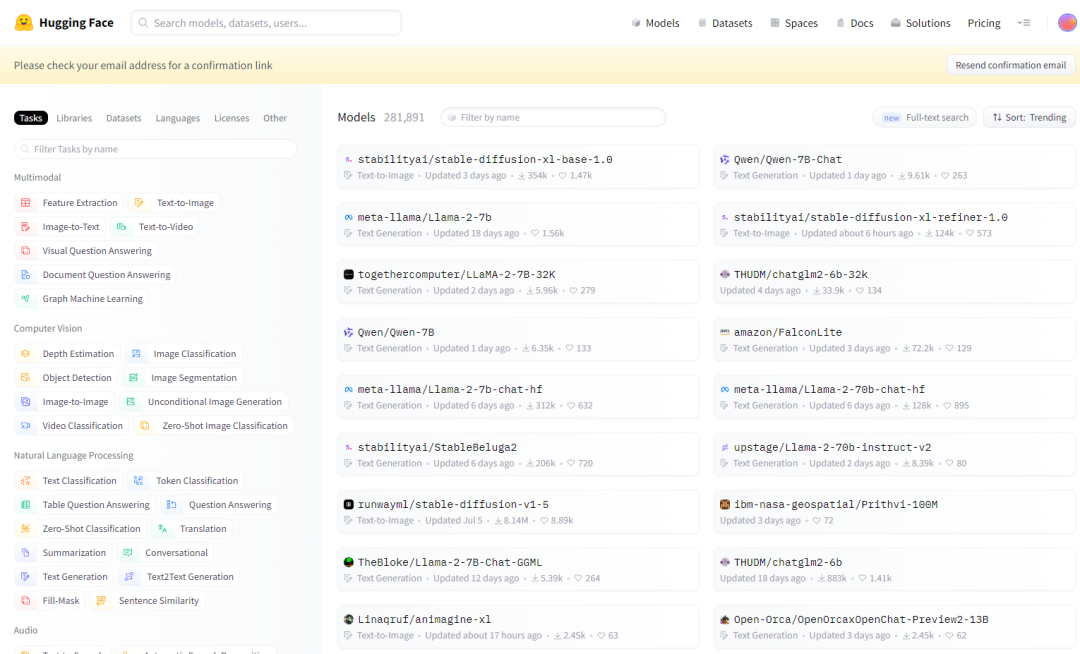Click the Token Classification icon
The width and height of the screenshot is (1080, 654).
(x=138, y=481)
